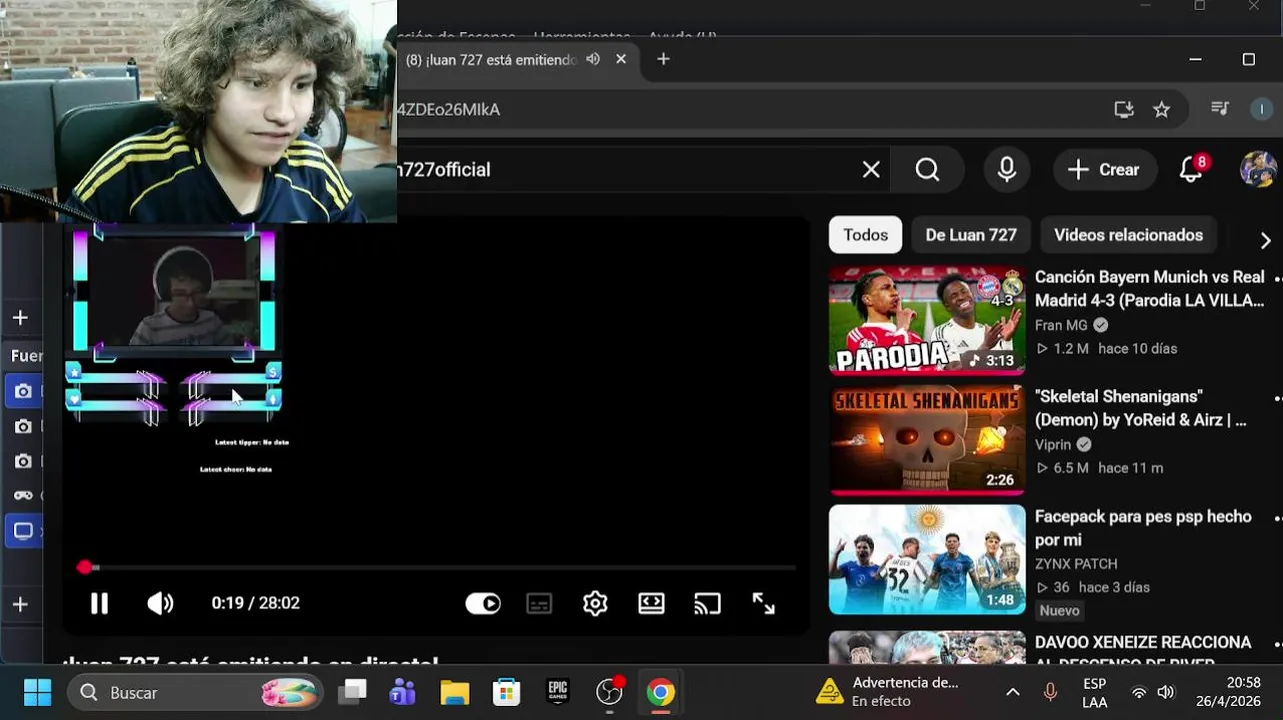Open Facepack para pes psp title
Screen dimensions: 1283x720
click(x=1143, y=528)
